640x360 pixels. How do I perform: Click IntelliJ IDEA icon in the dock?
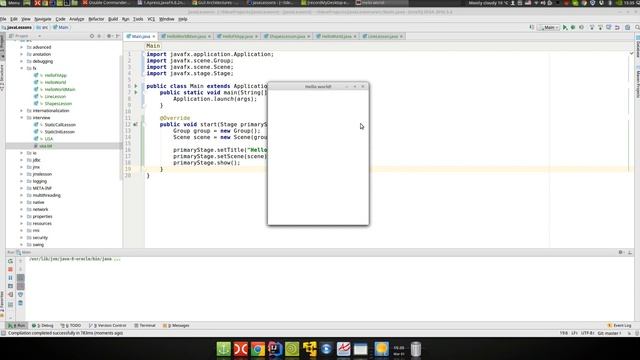click(x=275, y=349)
